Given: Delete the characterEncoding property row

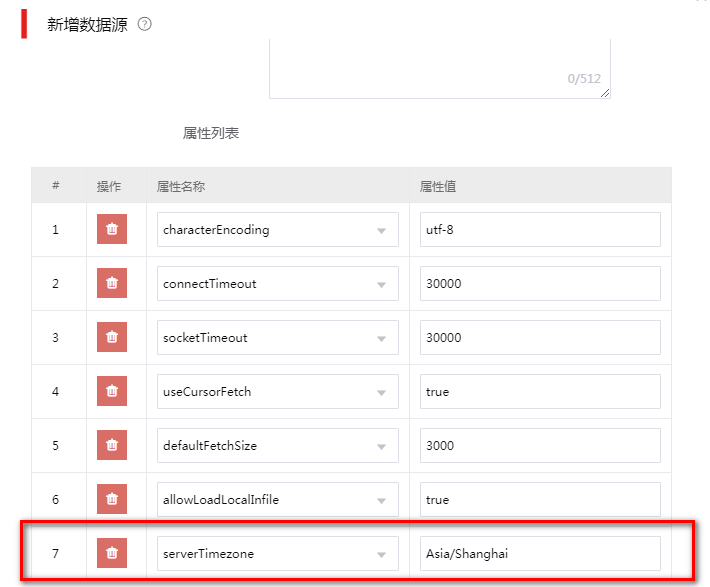Looking at the screenshot, I should [x=112, y=229].
